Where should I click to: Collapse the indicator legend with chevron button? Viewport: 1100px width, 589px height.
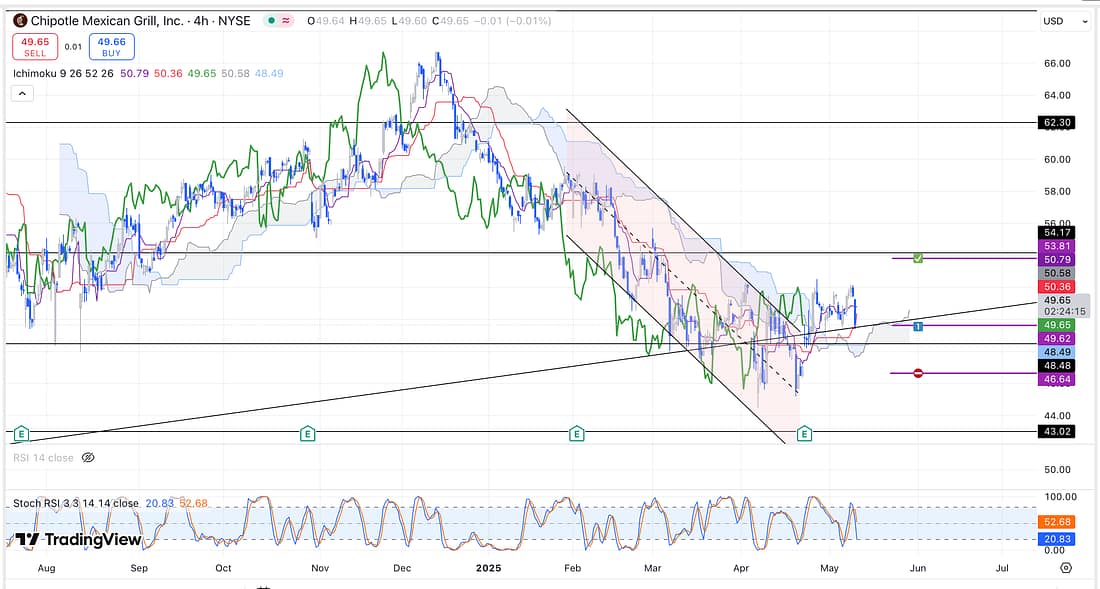[22, 93]
